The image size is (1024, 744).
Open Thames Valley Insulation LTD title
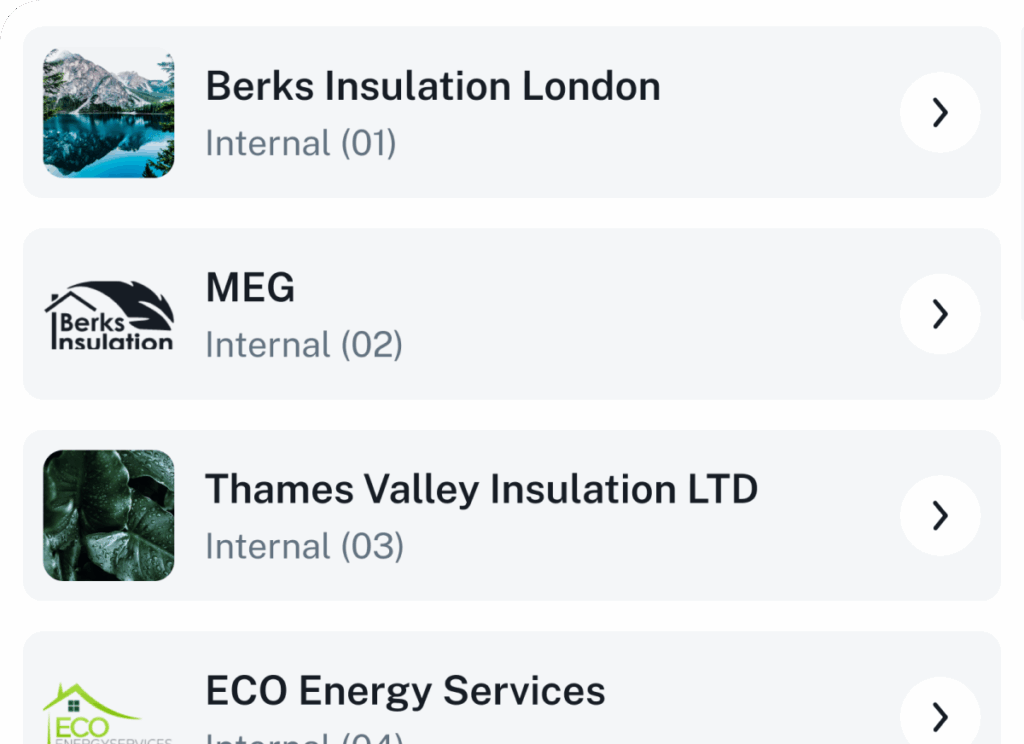pos(481,490)
